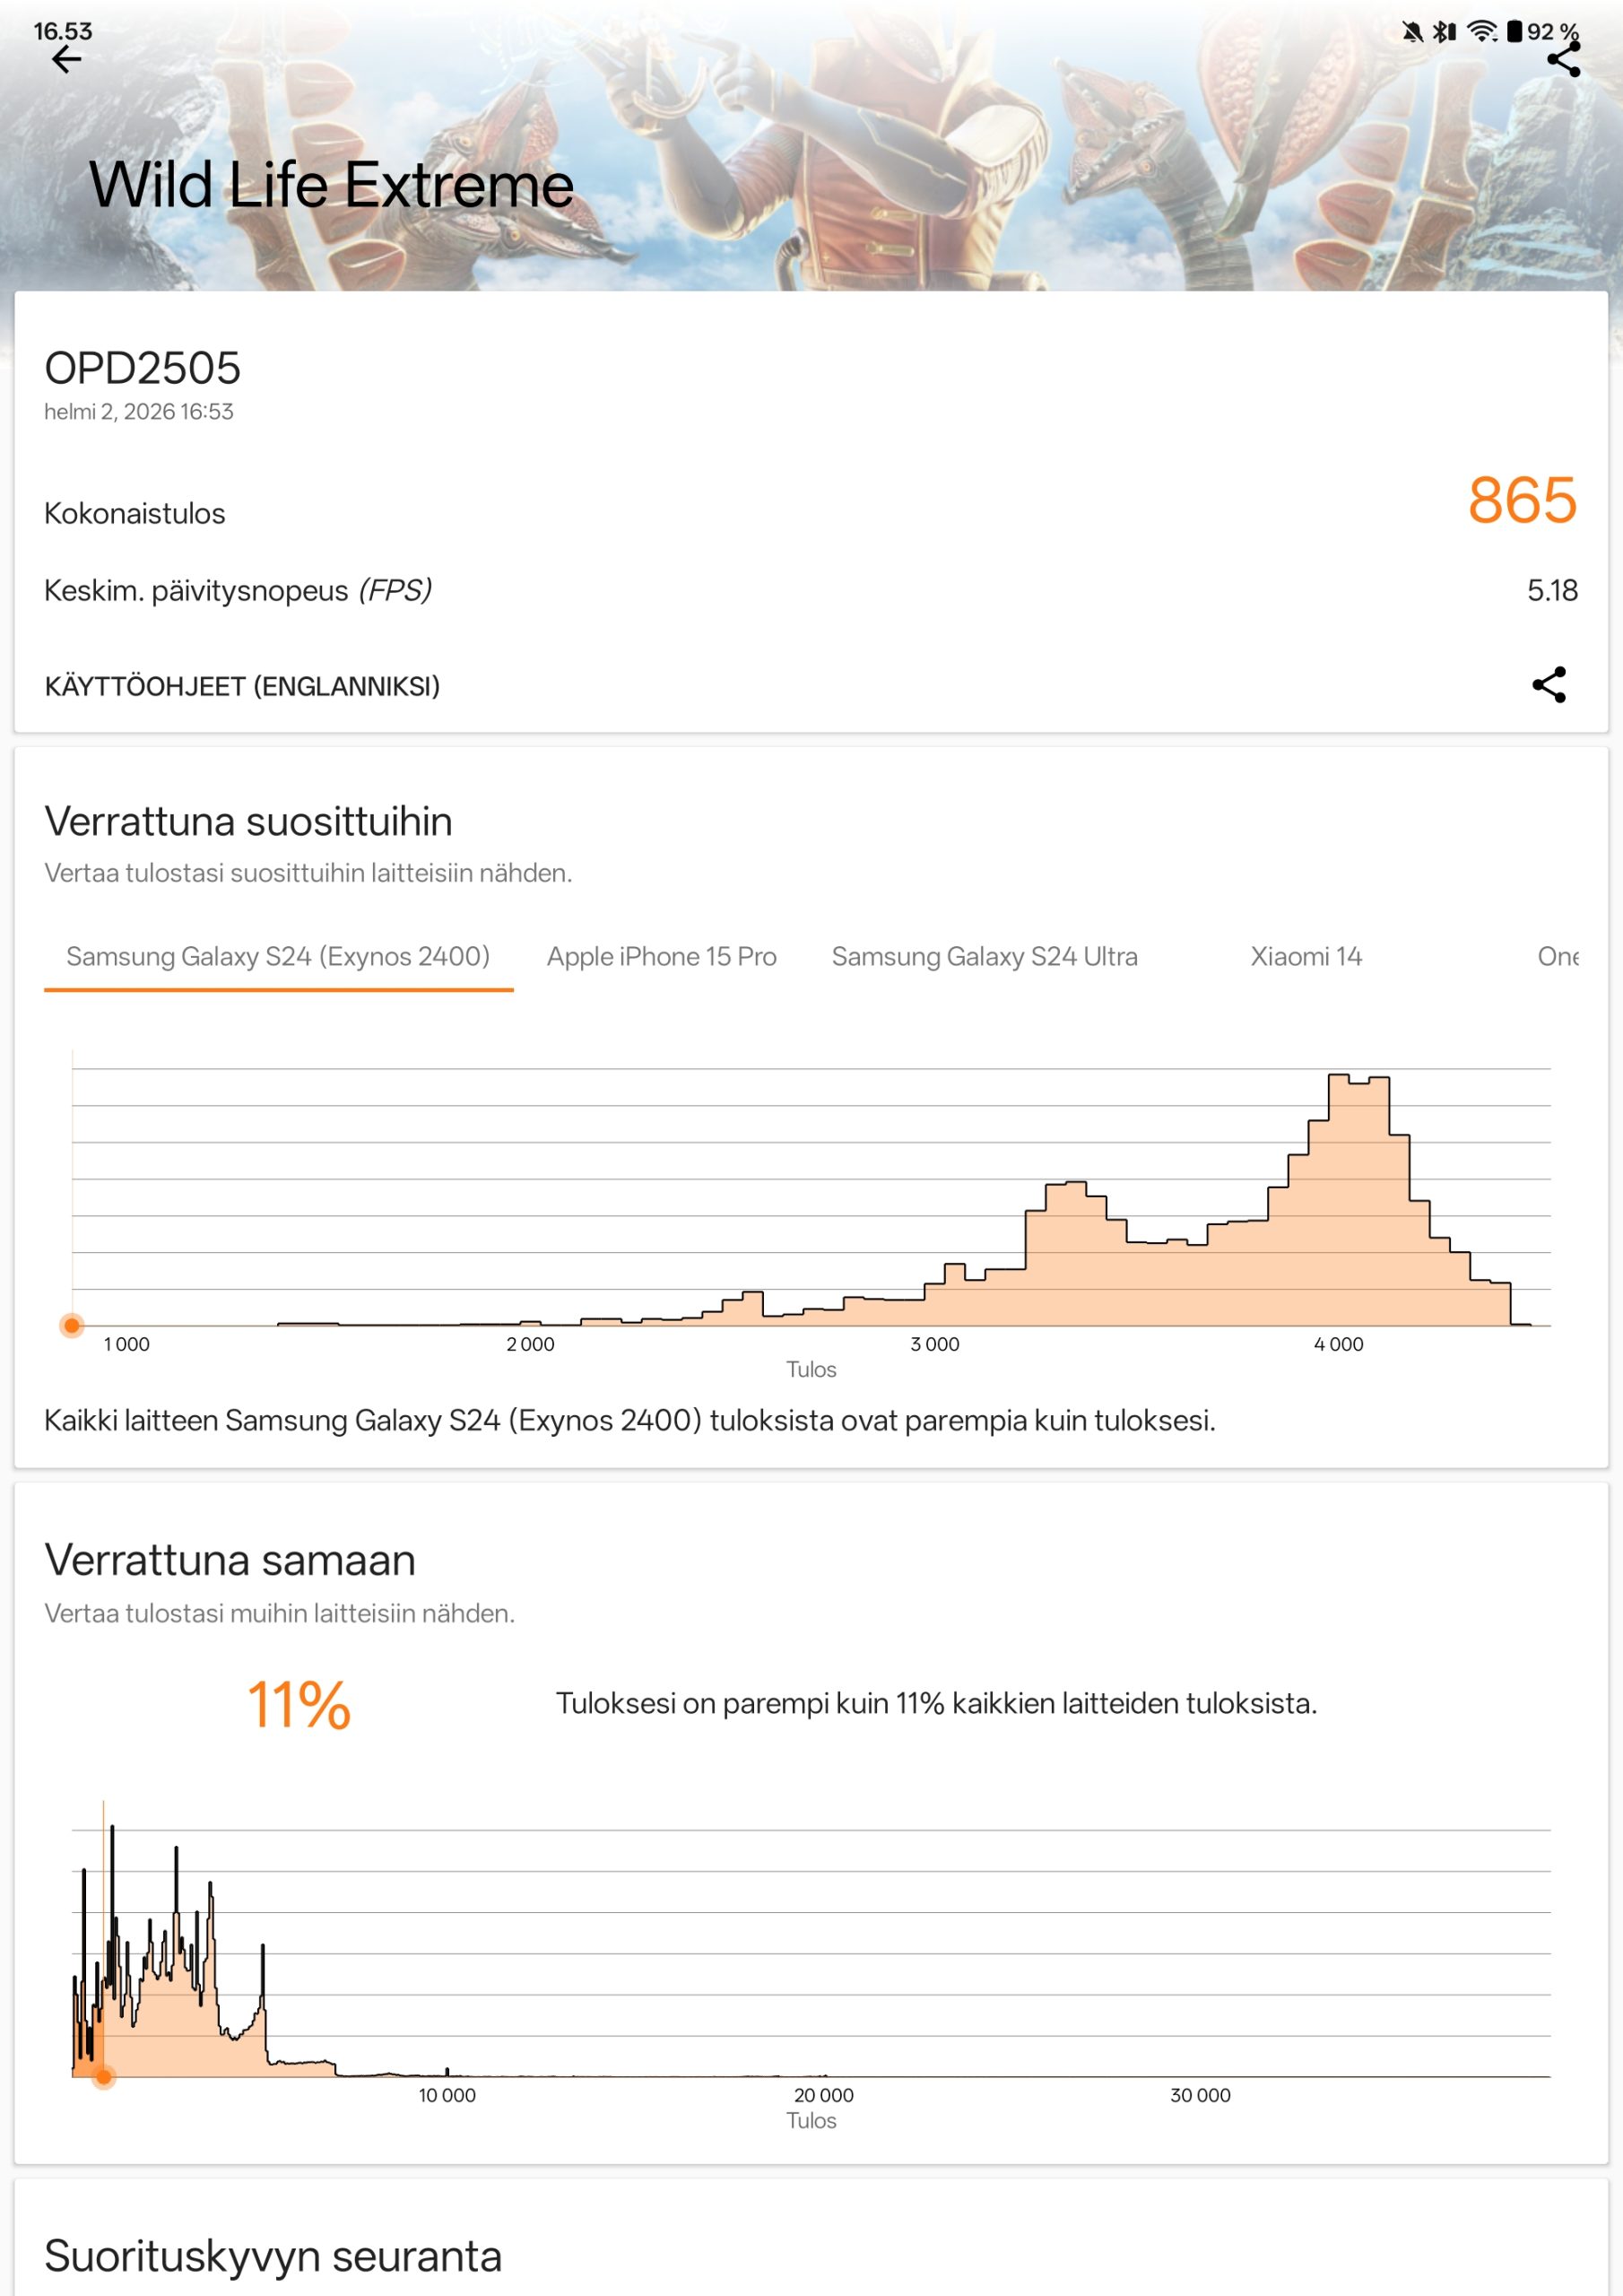Open KÄYTTÖOHJEET (ENGLANNIKSI) user guide link
The width and height of the screenshot is (1623, 2296).
click(242, 686)
